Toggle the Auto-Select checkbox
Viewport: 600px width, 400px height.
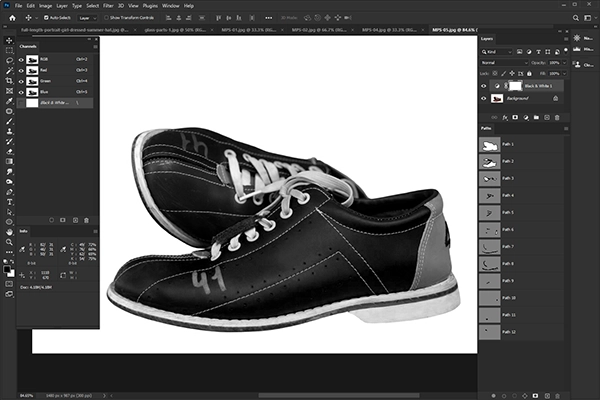pos(46,17)
